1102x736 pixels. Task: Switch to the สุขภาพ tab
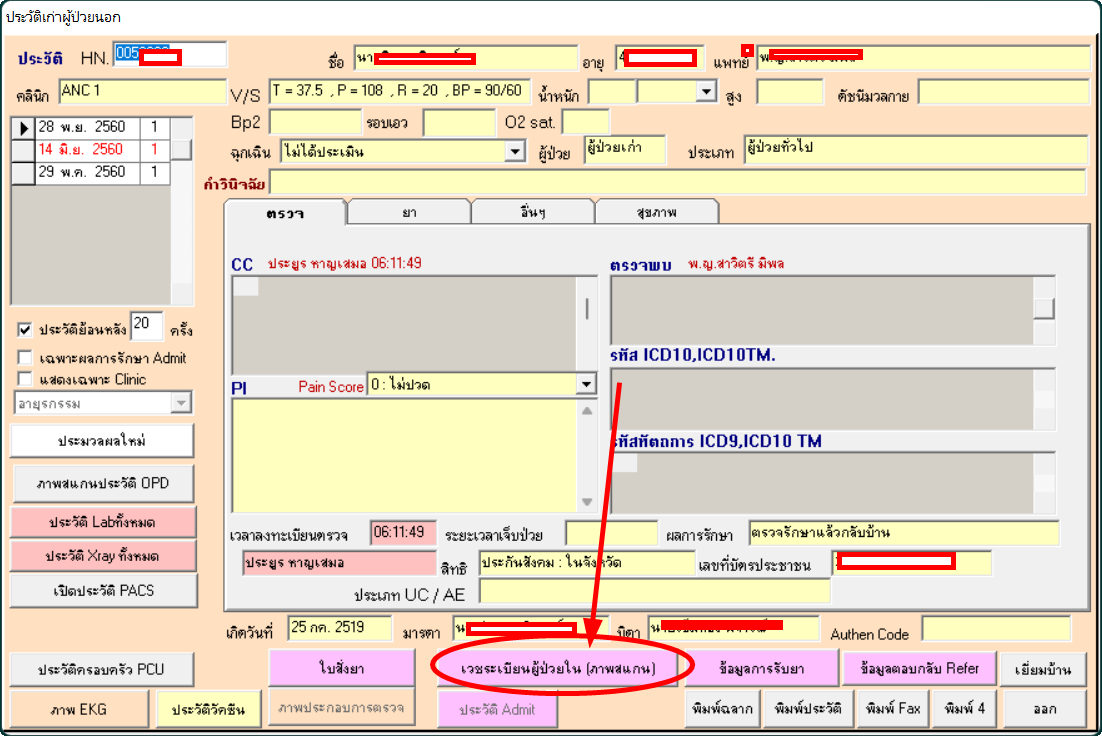coord(657,212)
